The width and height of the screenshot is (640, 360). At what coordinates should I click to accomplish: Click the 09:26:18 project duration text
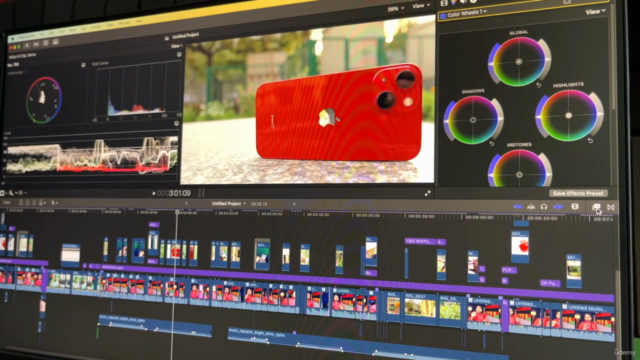click(x=259, y=204)
